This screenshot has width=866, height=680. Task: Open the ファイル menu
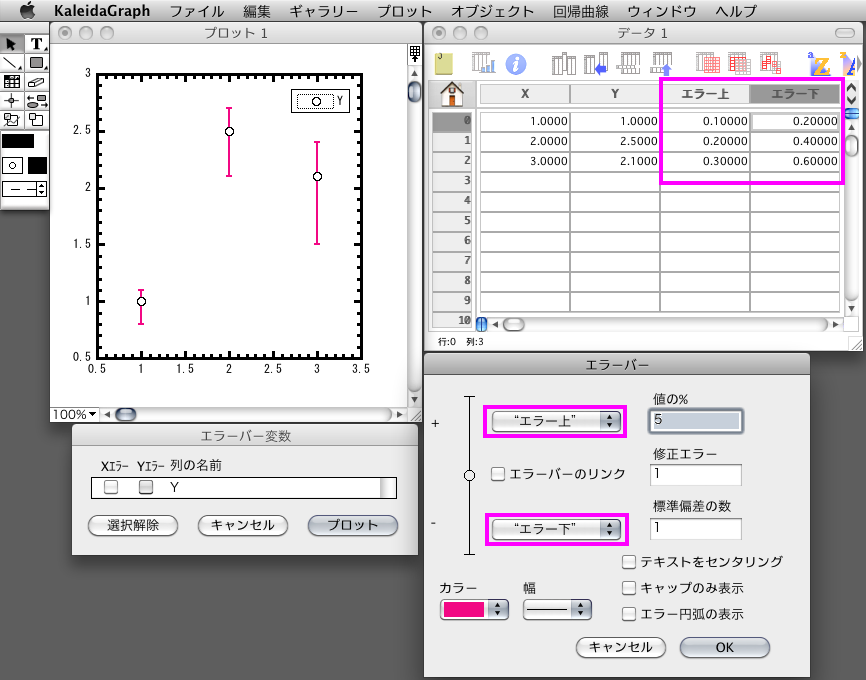(x=197, y=10)
